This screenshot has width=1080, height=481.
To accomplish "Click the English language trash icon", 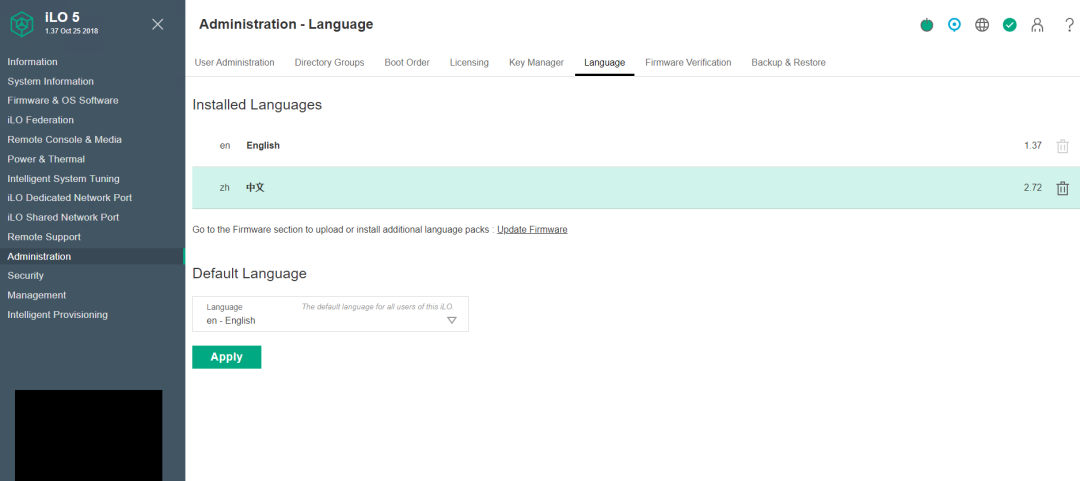I will coord(1063,146).
